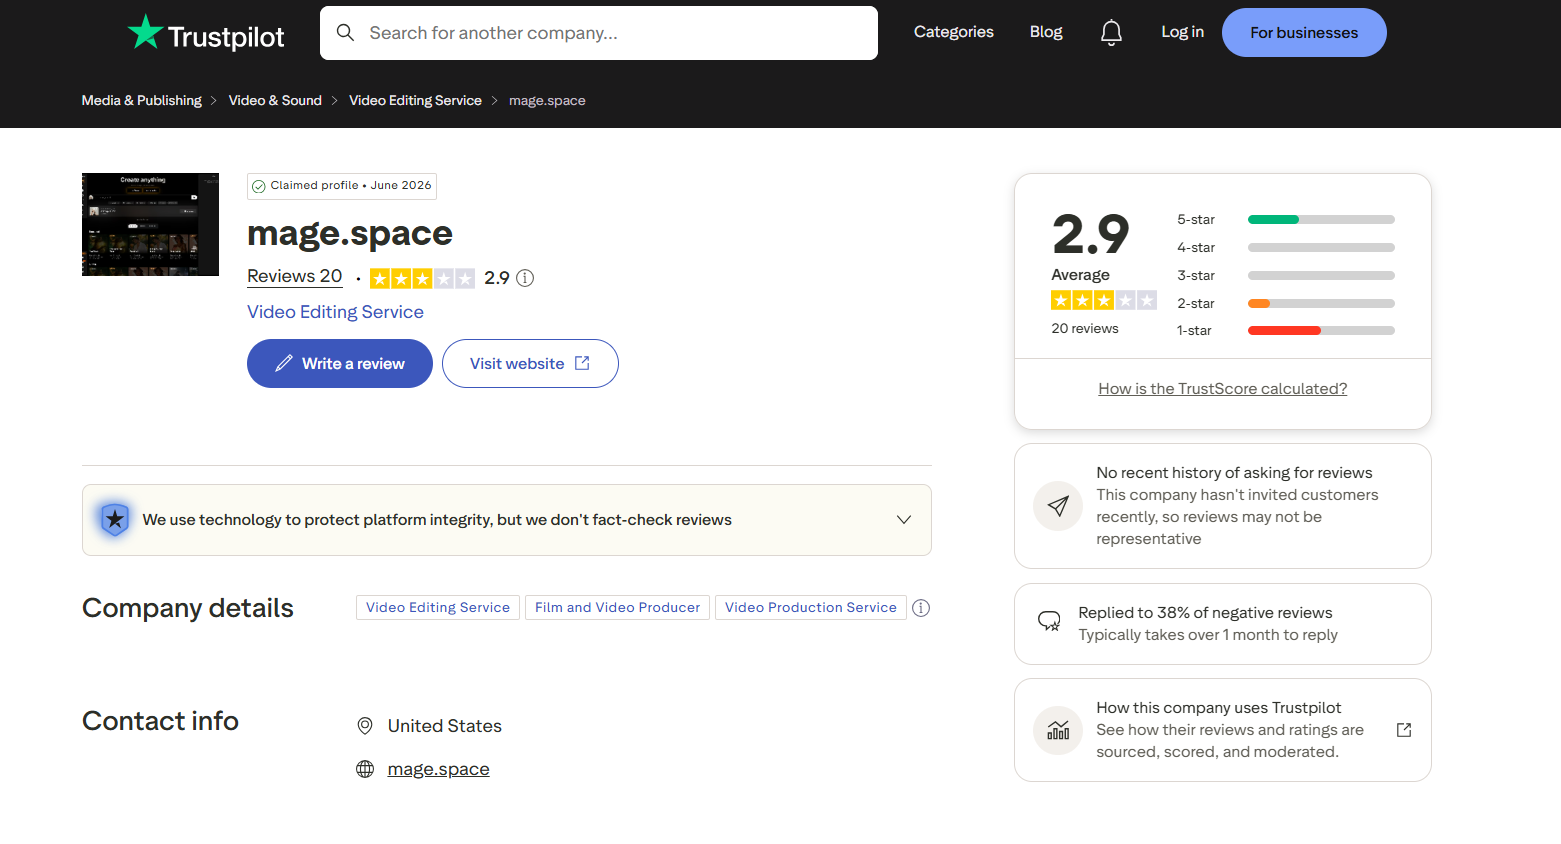Open the Reviews 20 link

(295, 277)
